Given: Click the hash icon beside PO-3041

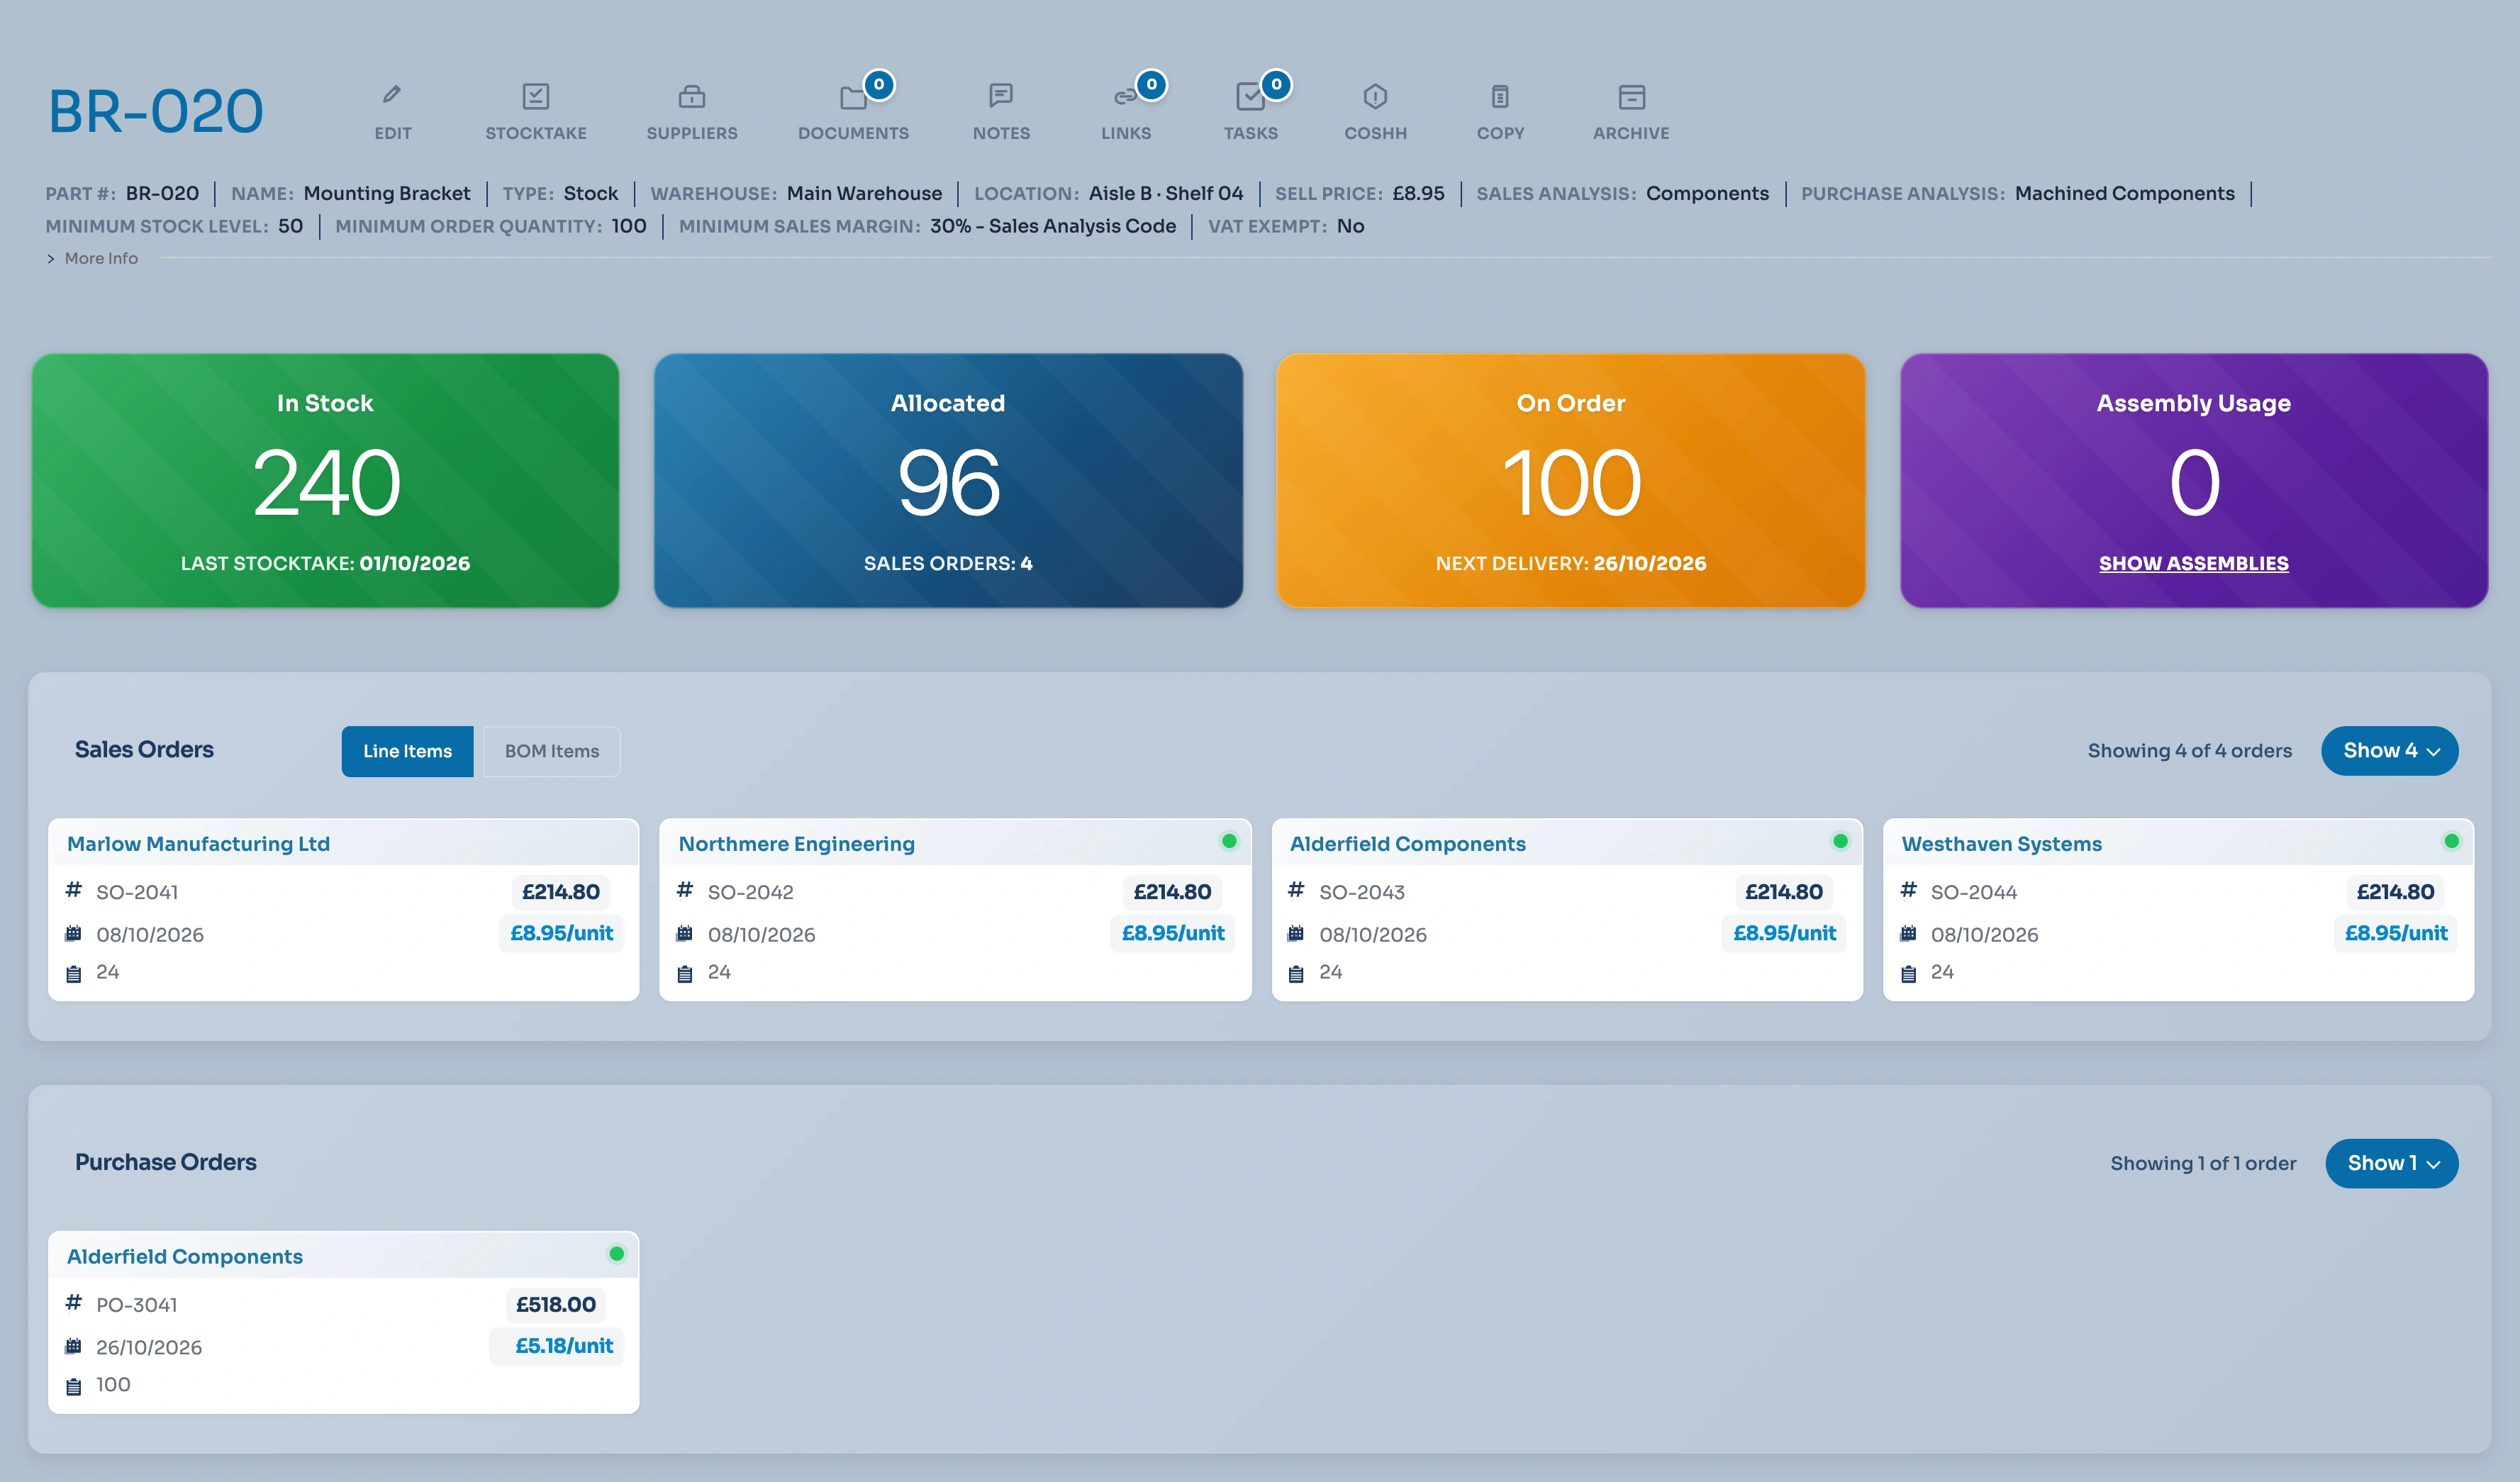Looking at the screenshot, I should [x=73, y=1302].
